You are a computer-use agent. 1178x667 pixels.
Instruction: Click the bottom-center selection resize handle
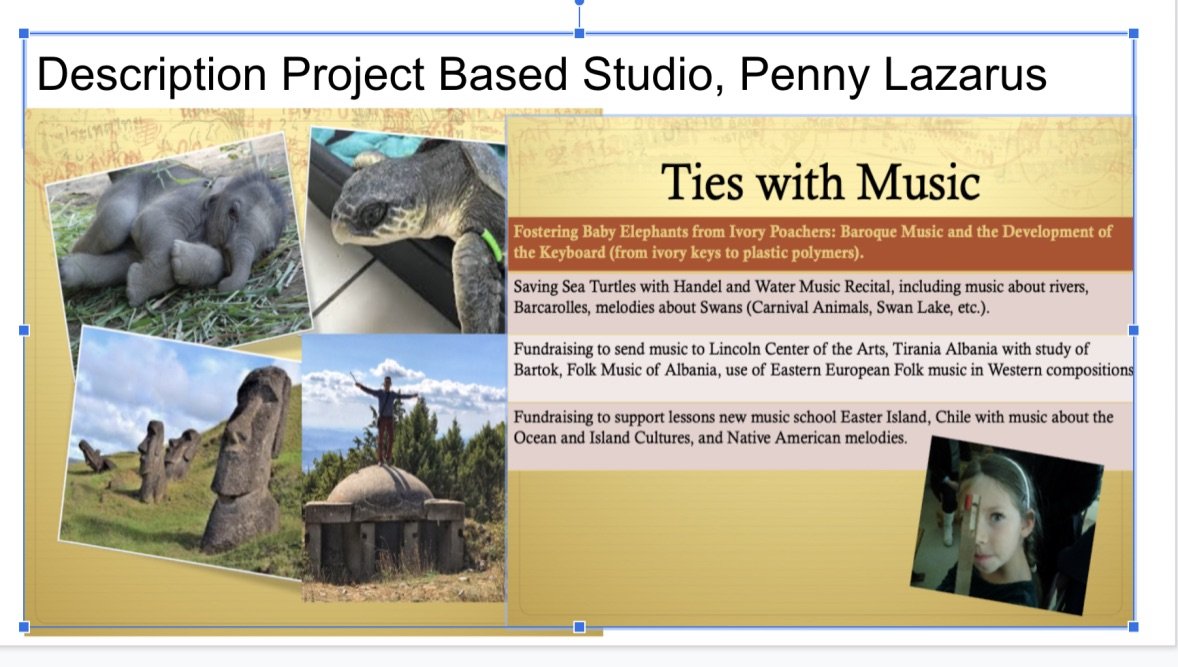[579, 626]
